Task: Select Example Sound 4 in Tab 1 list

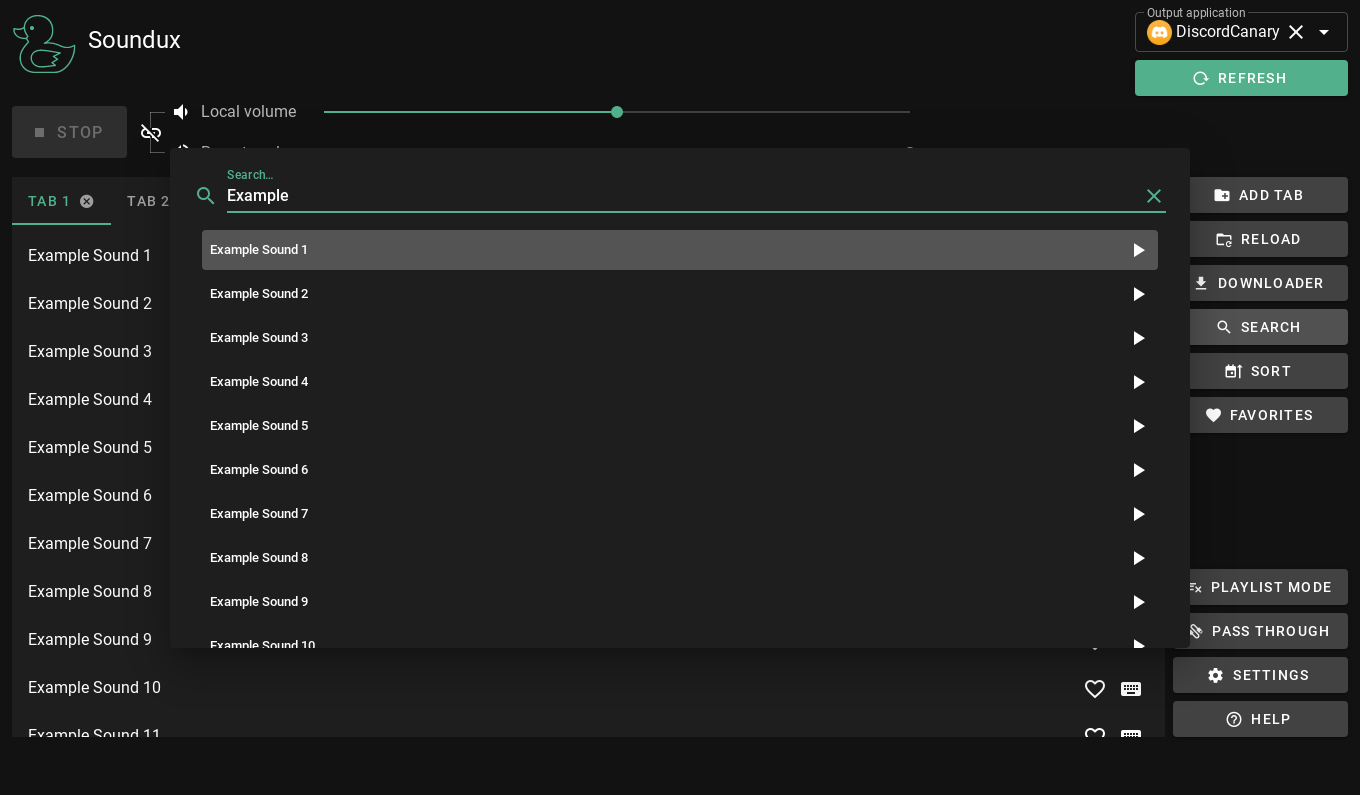Action: [90, 400]
